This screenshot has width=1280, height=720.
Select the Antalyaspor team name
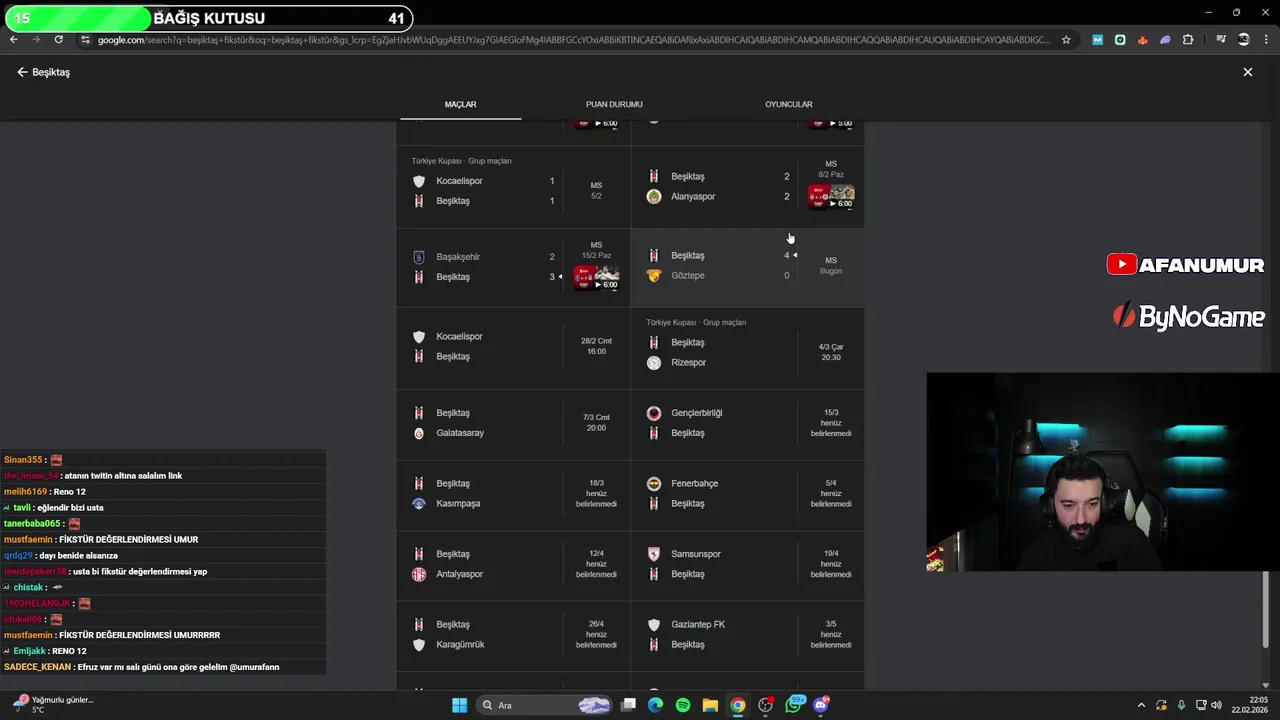point(459,574)
